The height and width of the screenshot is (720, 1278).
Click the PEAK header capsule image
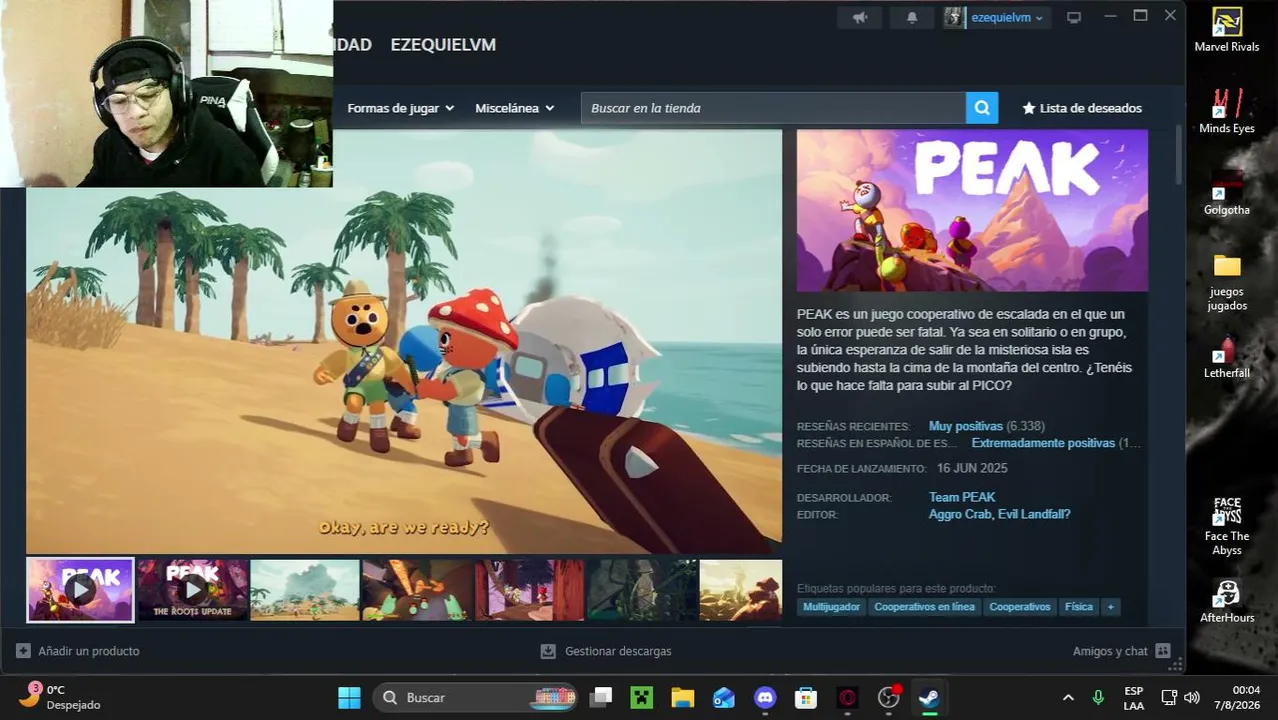pyautogui.click(x=972, y=211)
